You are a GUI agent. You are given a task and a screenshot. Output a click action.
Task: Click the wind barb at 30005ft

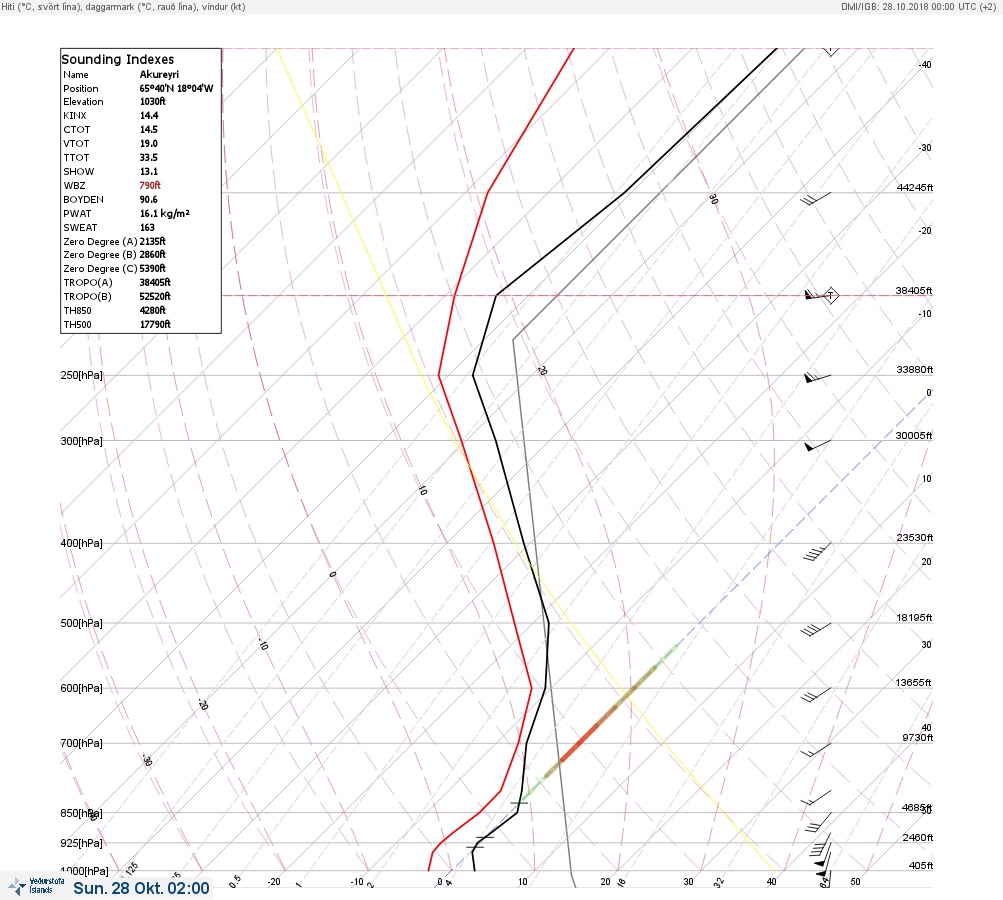817,445
